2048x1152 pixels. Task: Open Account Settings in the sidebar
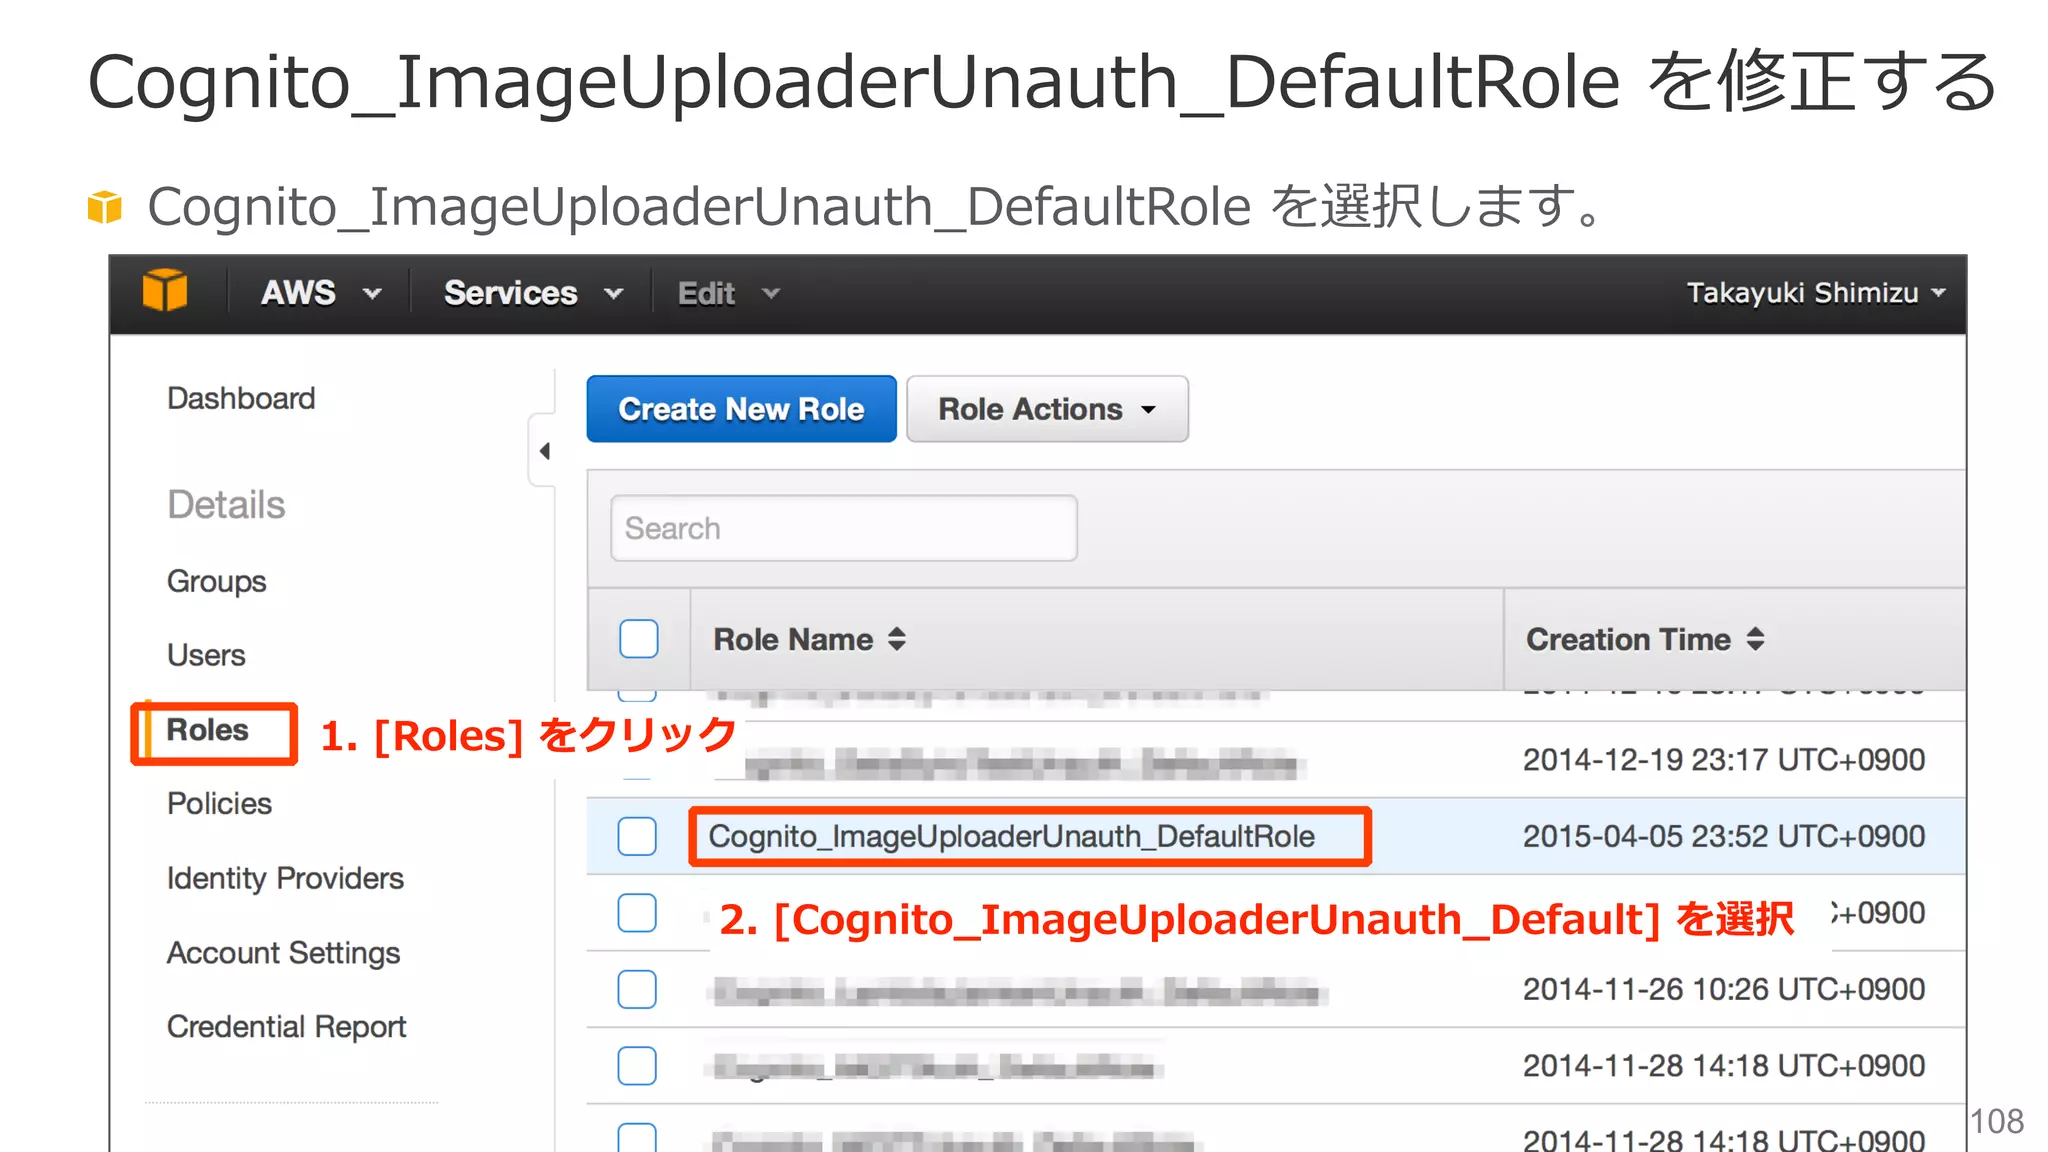283,953
